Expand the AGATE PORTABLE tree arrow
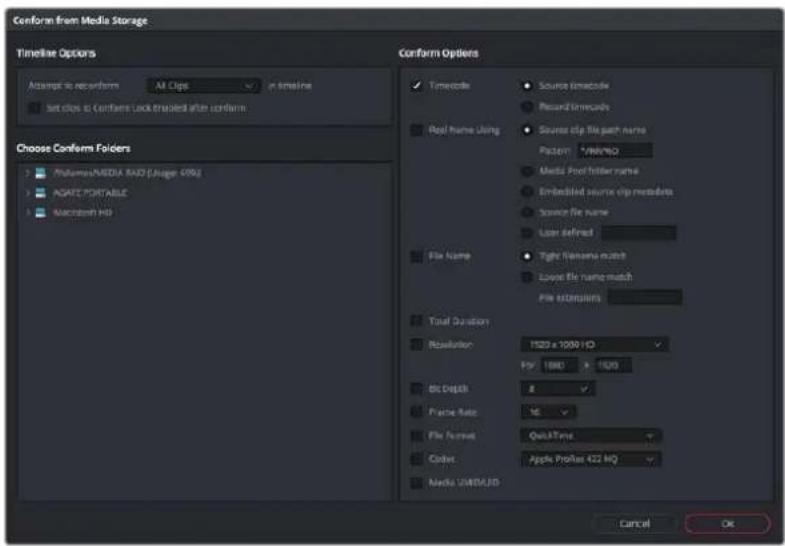This screenshot has width=785, height=546. tap(28, 193)
